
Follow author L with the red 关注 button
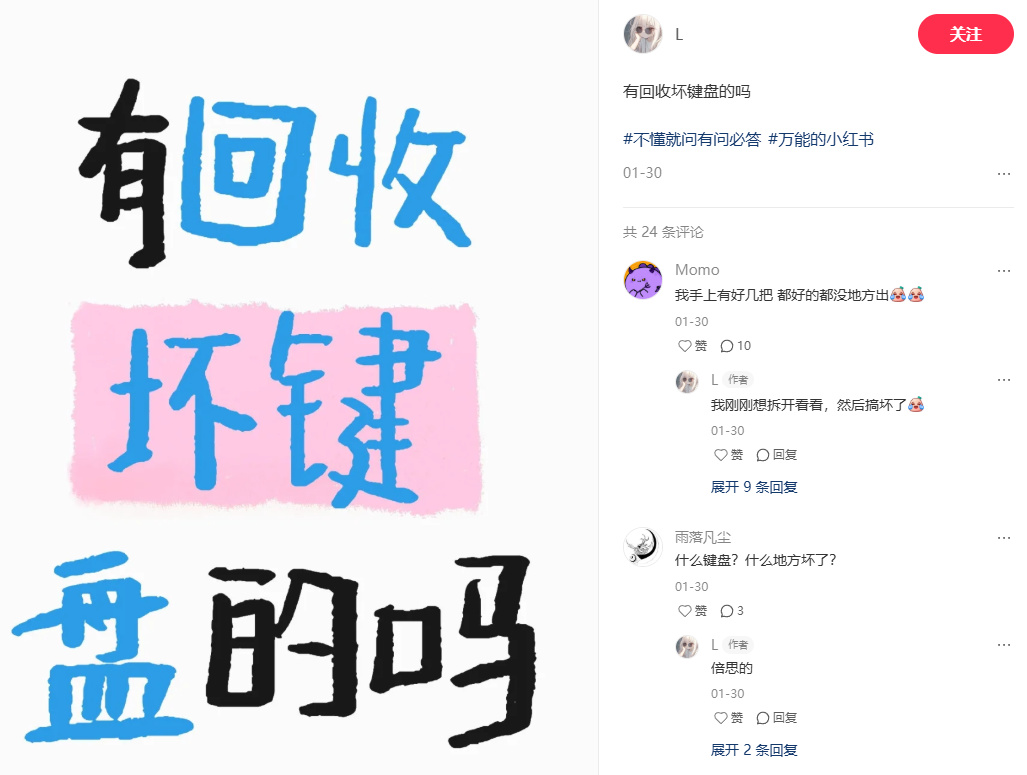(x=965, y=34)
